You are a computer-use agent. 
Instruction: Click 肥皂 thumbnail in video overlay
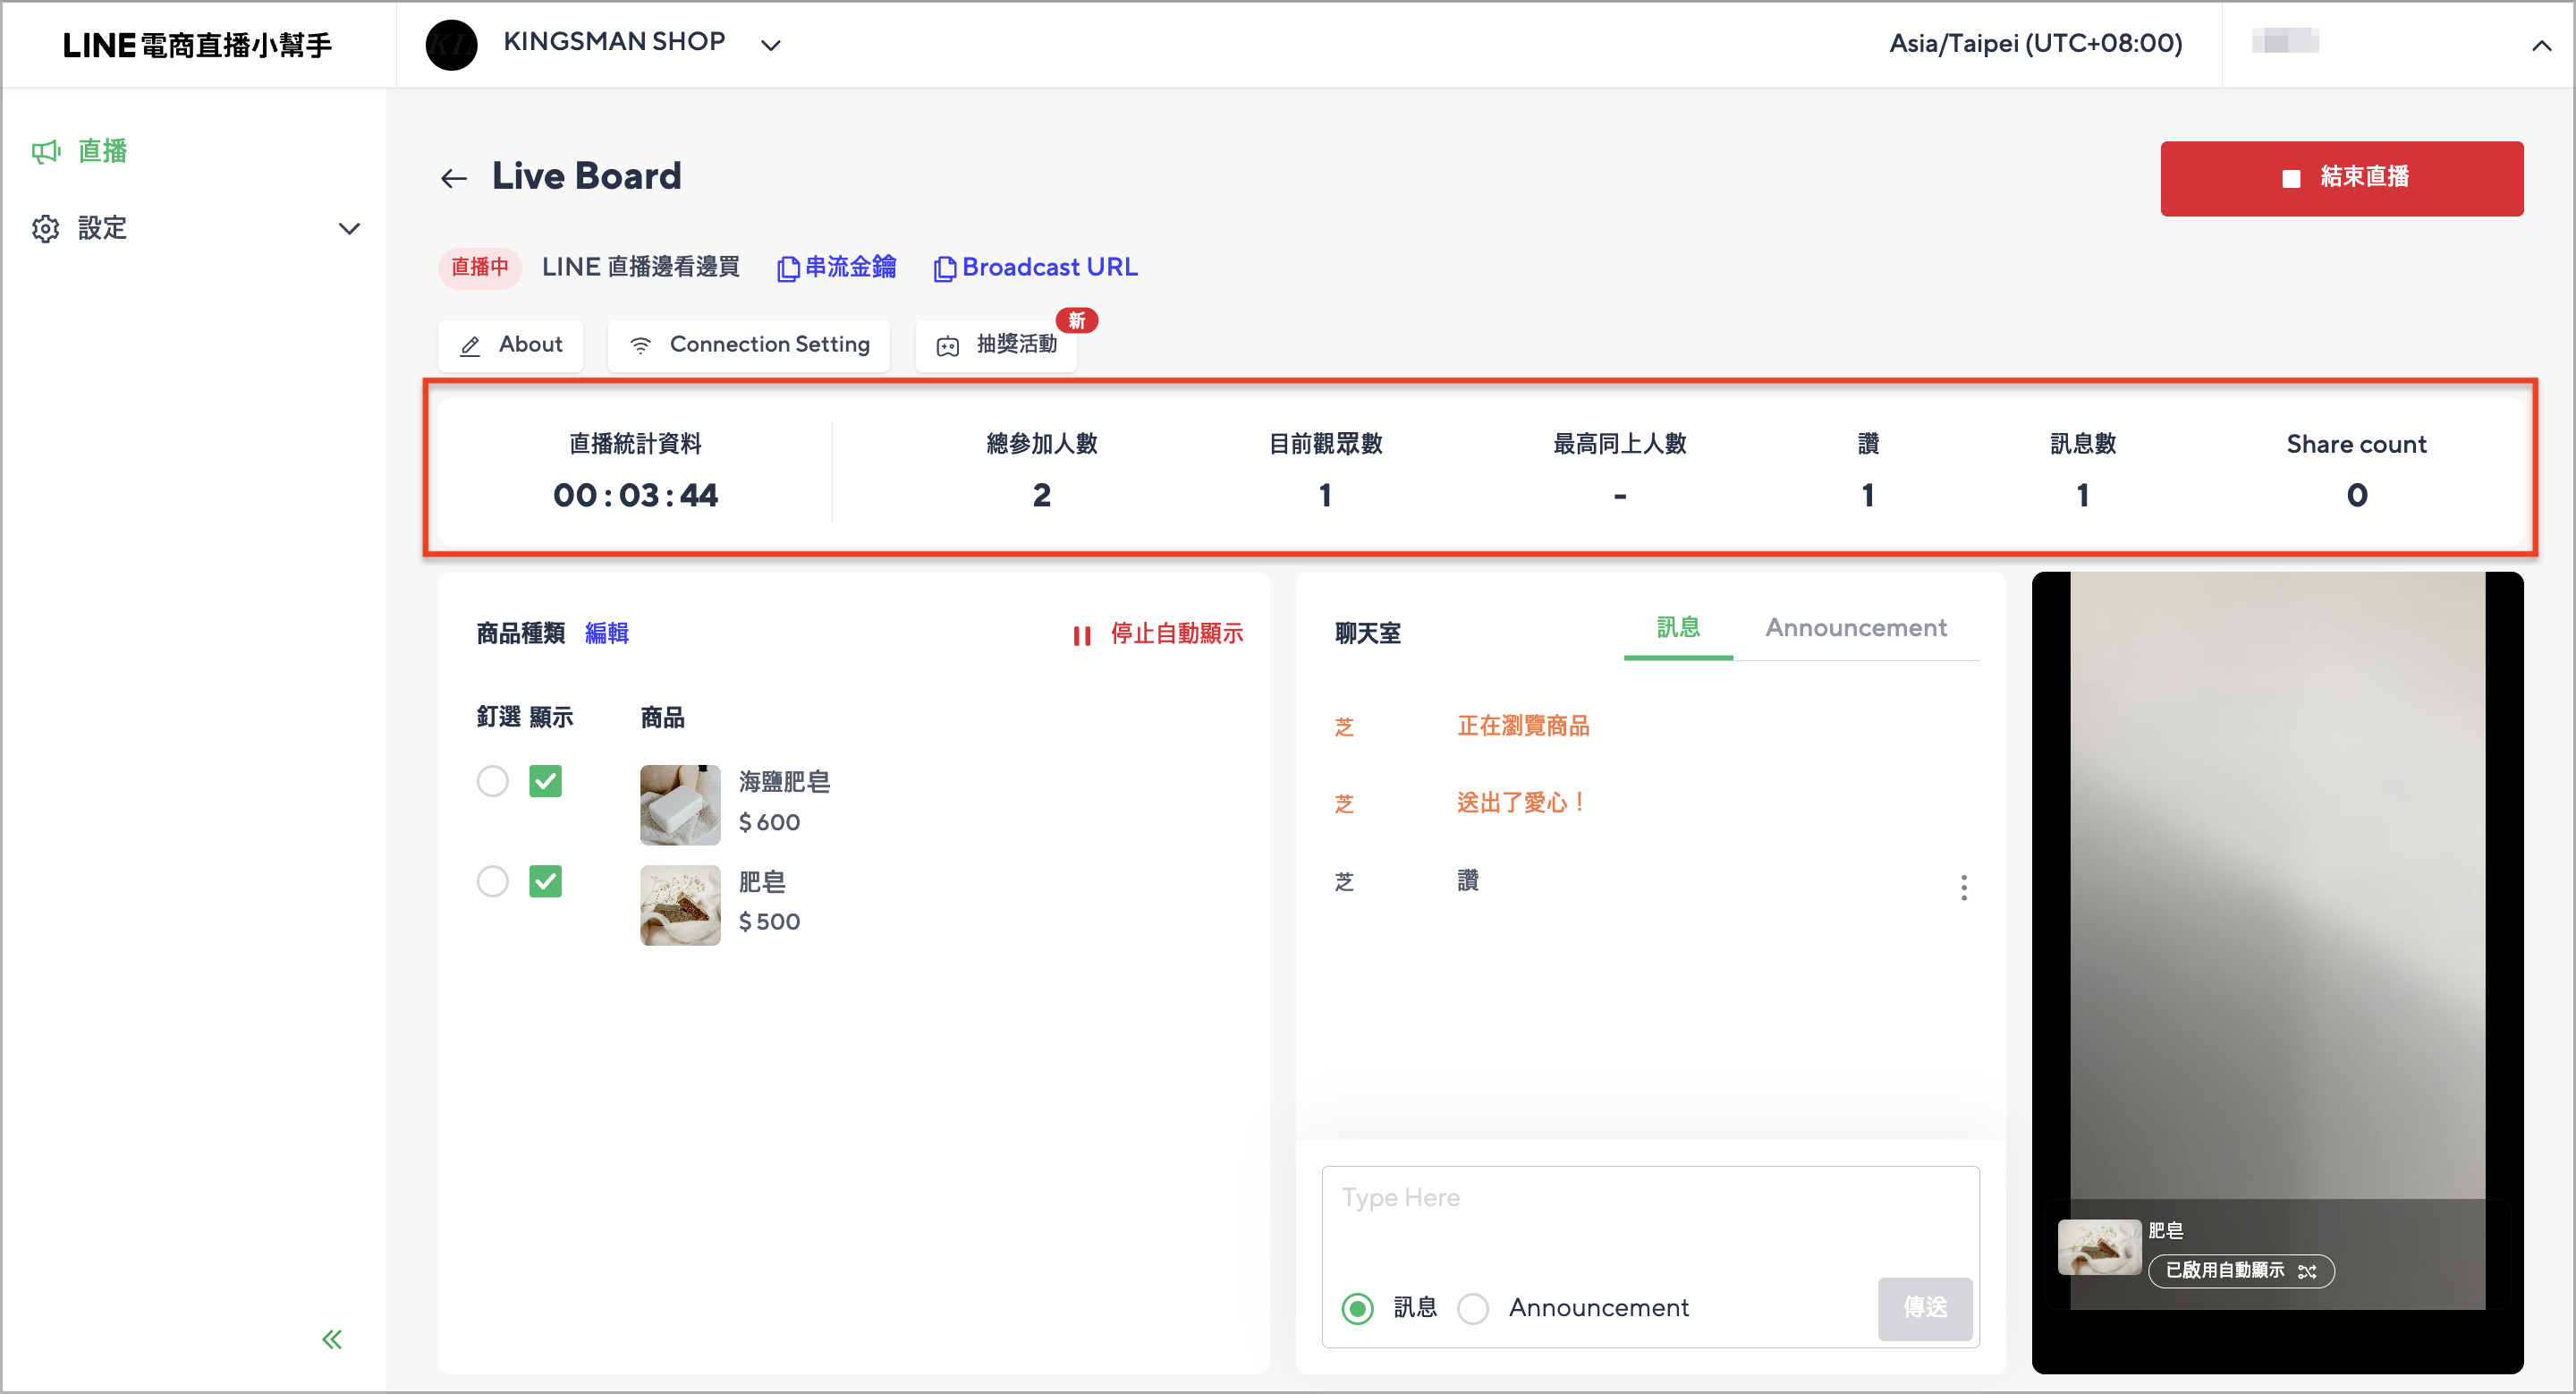pos(2099,1247)
